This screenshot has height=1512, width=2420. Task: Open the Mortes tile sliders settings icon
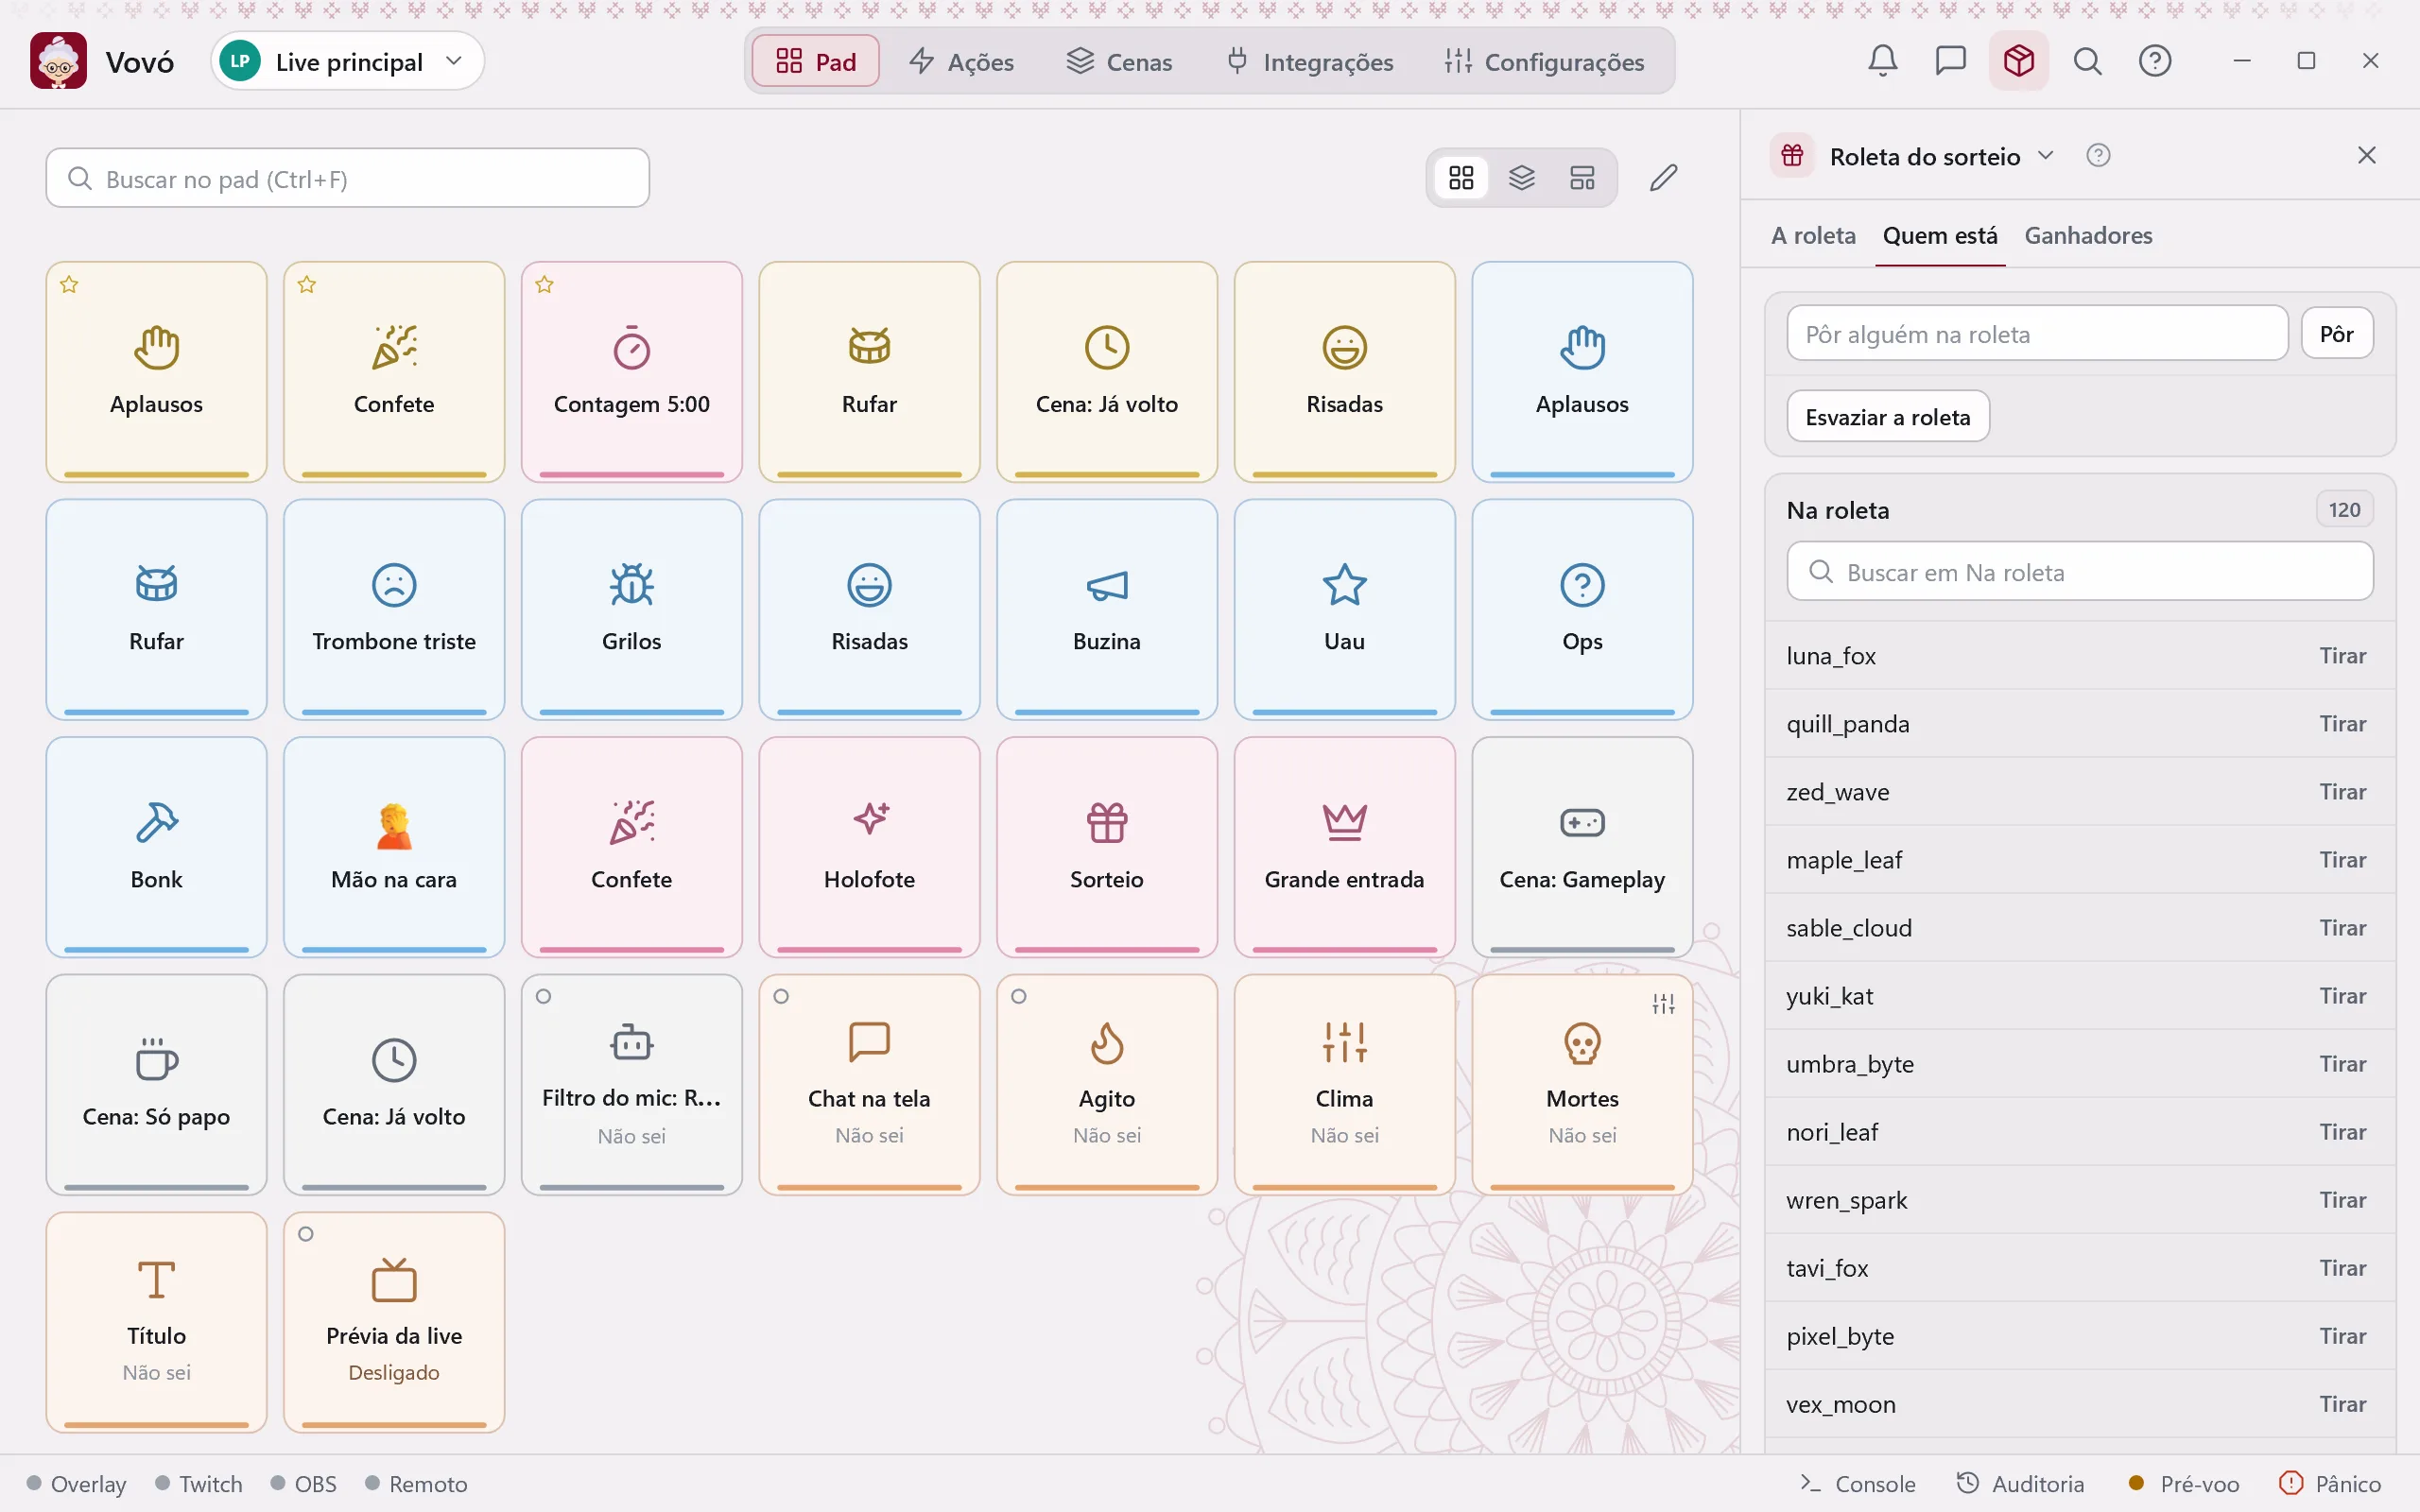[x=1663, y=1004]
